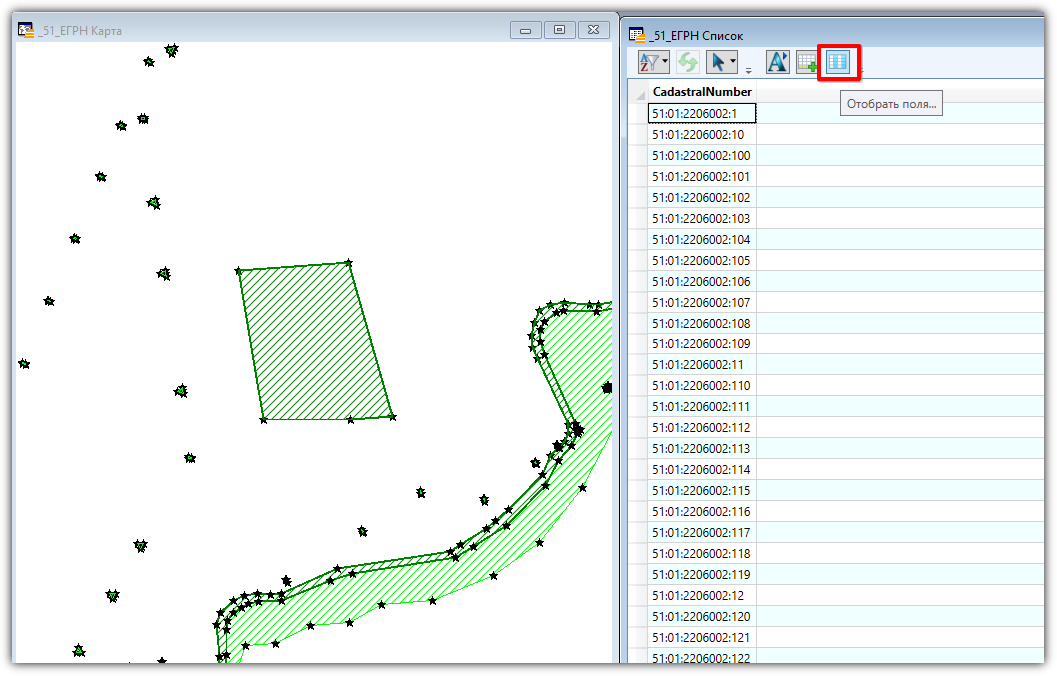1057x676 pixels.
Task: Tick the row selector for 51:01:2206002:110
Action: point(637,386)
